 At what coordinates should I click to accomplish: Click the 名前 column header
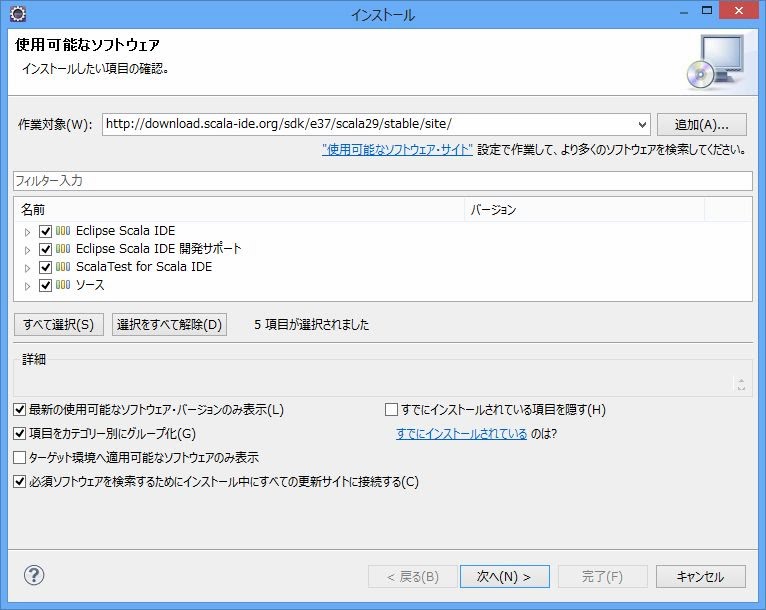tap(240, 210)
